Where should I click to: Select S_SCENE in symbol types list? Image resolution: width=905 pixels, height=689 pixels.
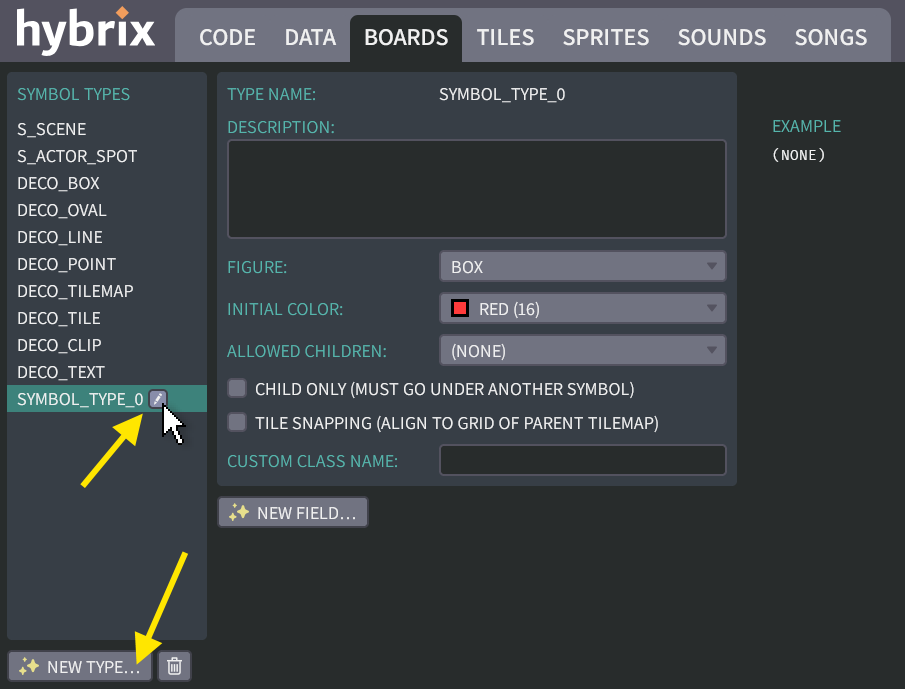click(52, 129)
